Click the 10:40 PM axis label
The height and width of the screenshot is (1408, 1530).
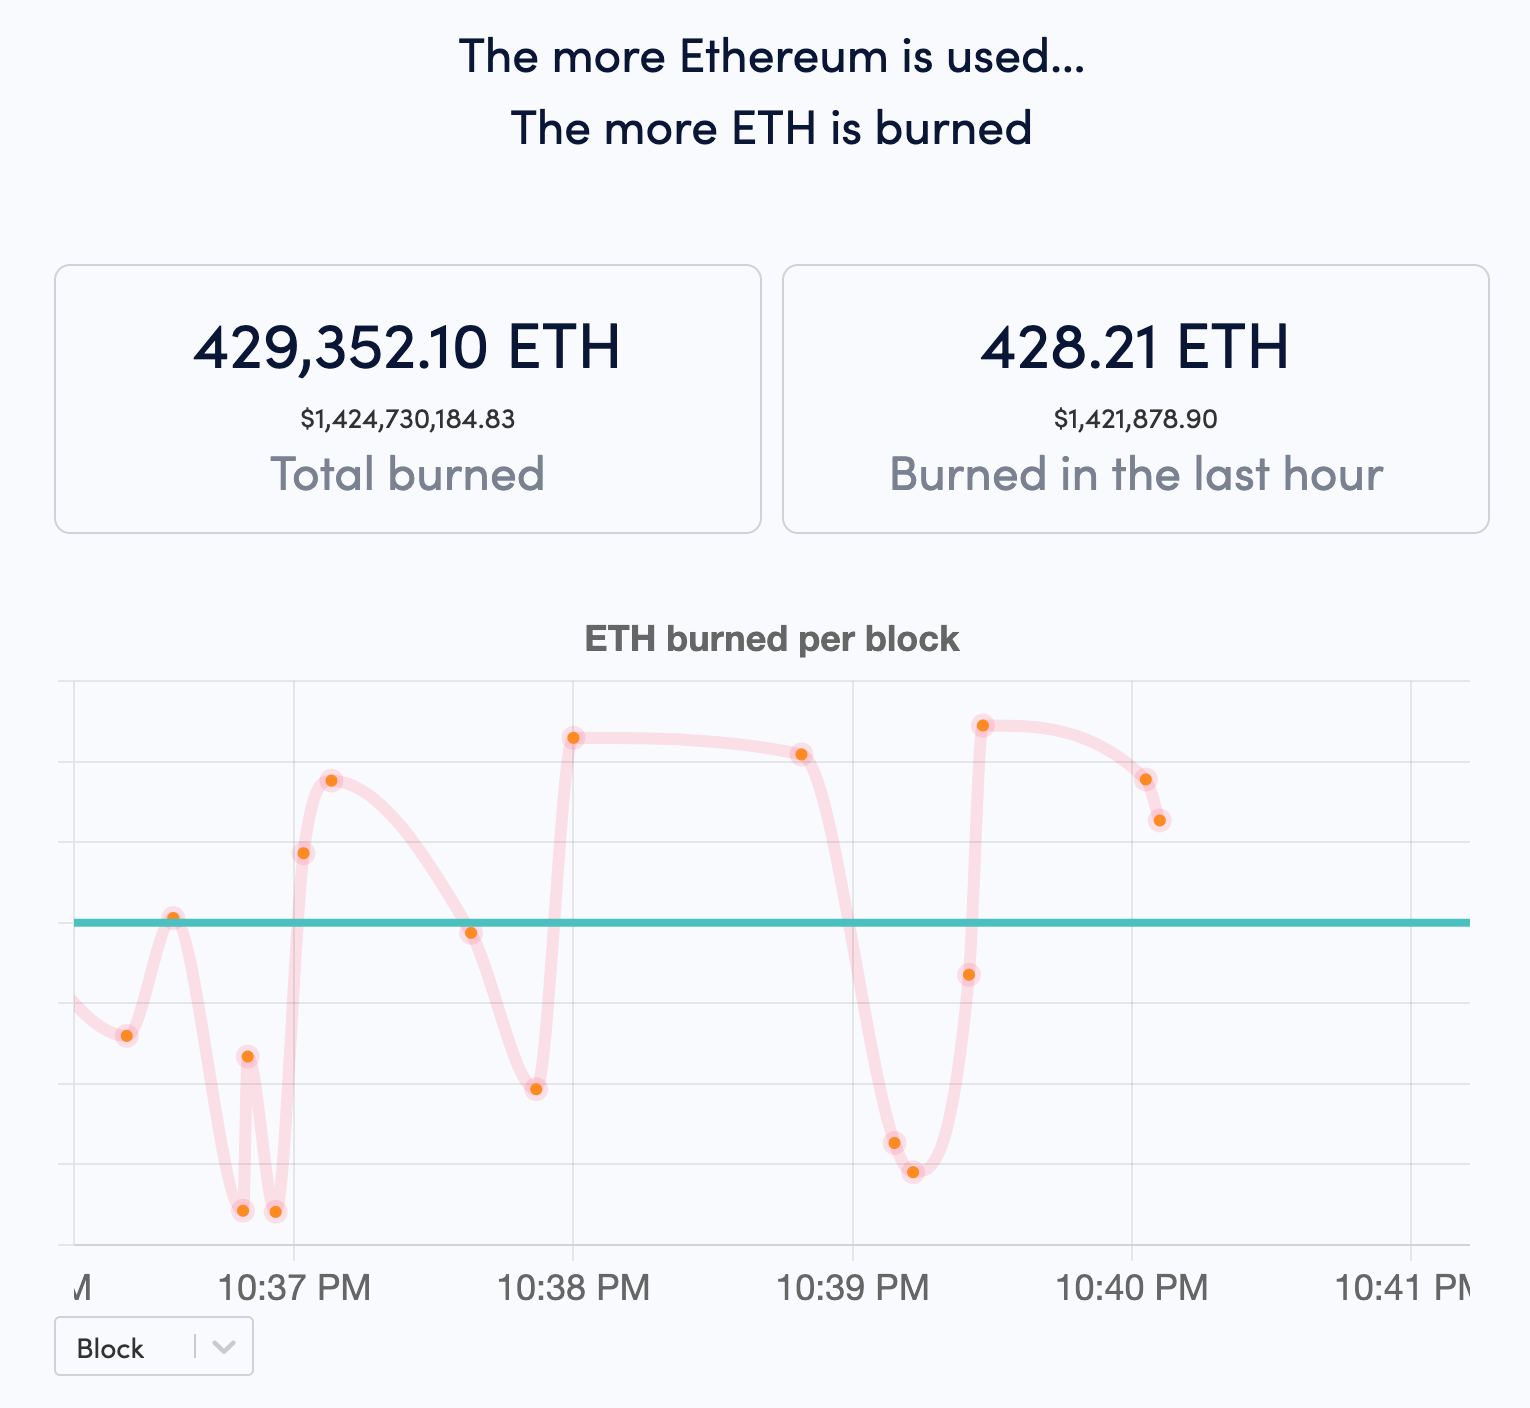click(1131, 1288)
